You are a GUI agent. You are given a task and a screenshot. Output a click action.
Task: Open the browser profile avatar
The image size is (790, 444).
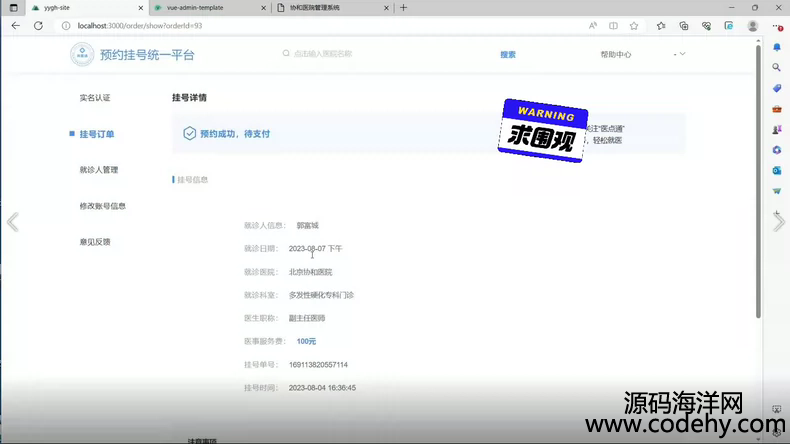(753, 26)
